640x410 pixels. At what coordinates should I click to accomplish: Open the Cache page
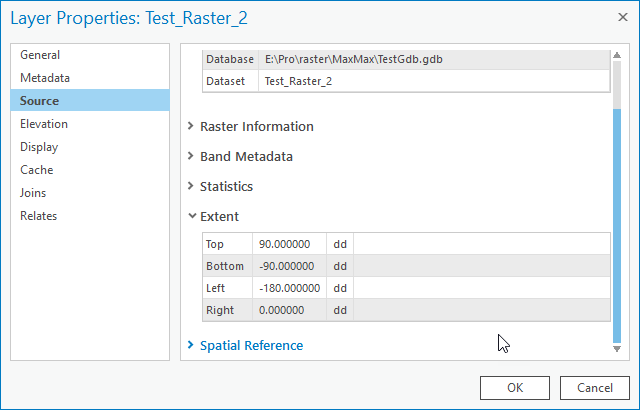[x=36, y=170]
